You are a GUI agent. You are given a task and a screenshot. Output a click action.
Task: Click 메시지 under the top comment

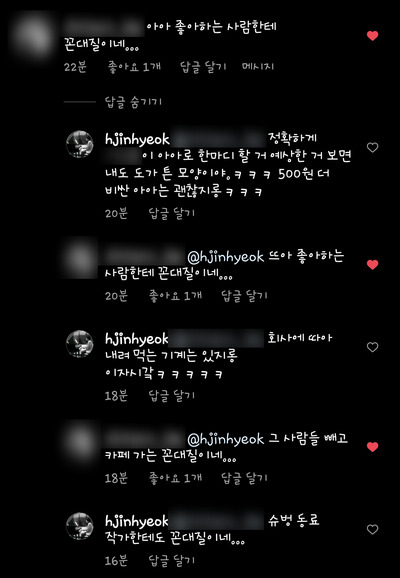click(x=258, y=66)
